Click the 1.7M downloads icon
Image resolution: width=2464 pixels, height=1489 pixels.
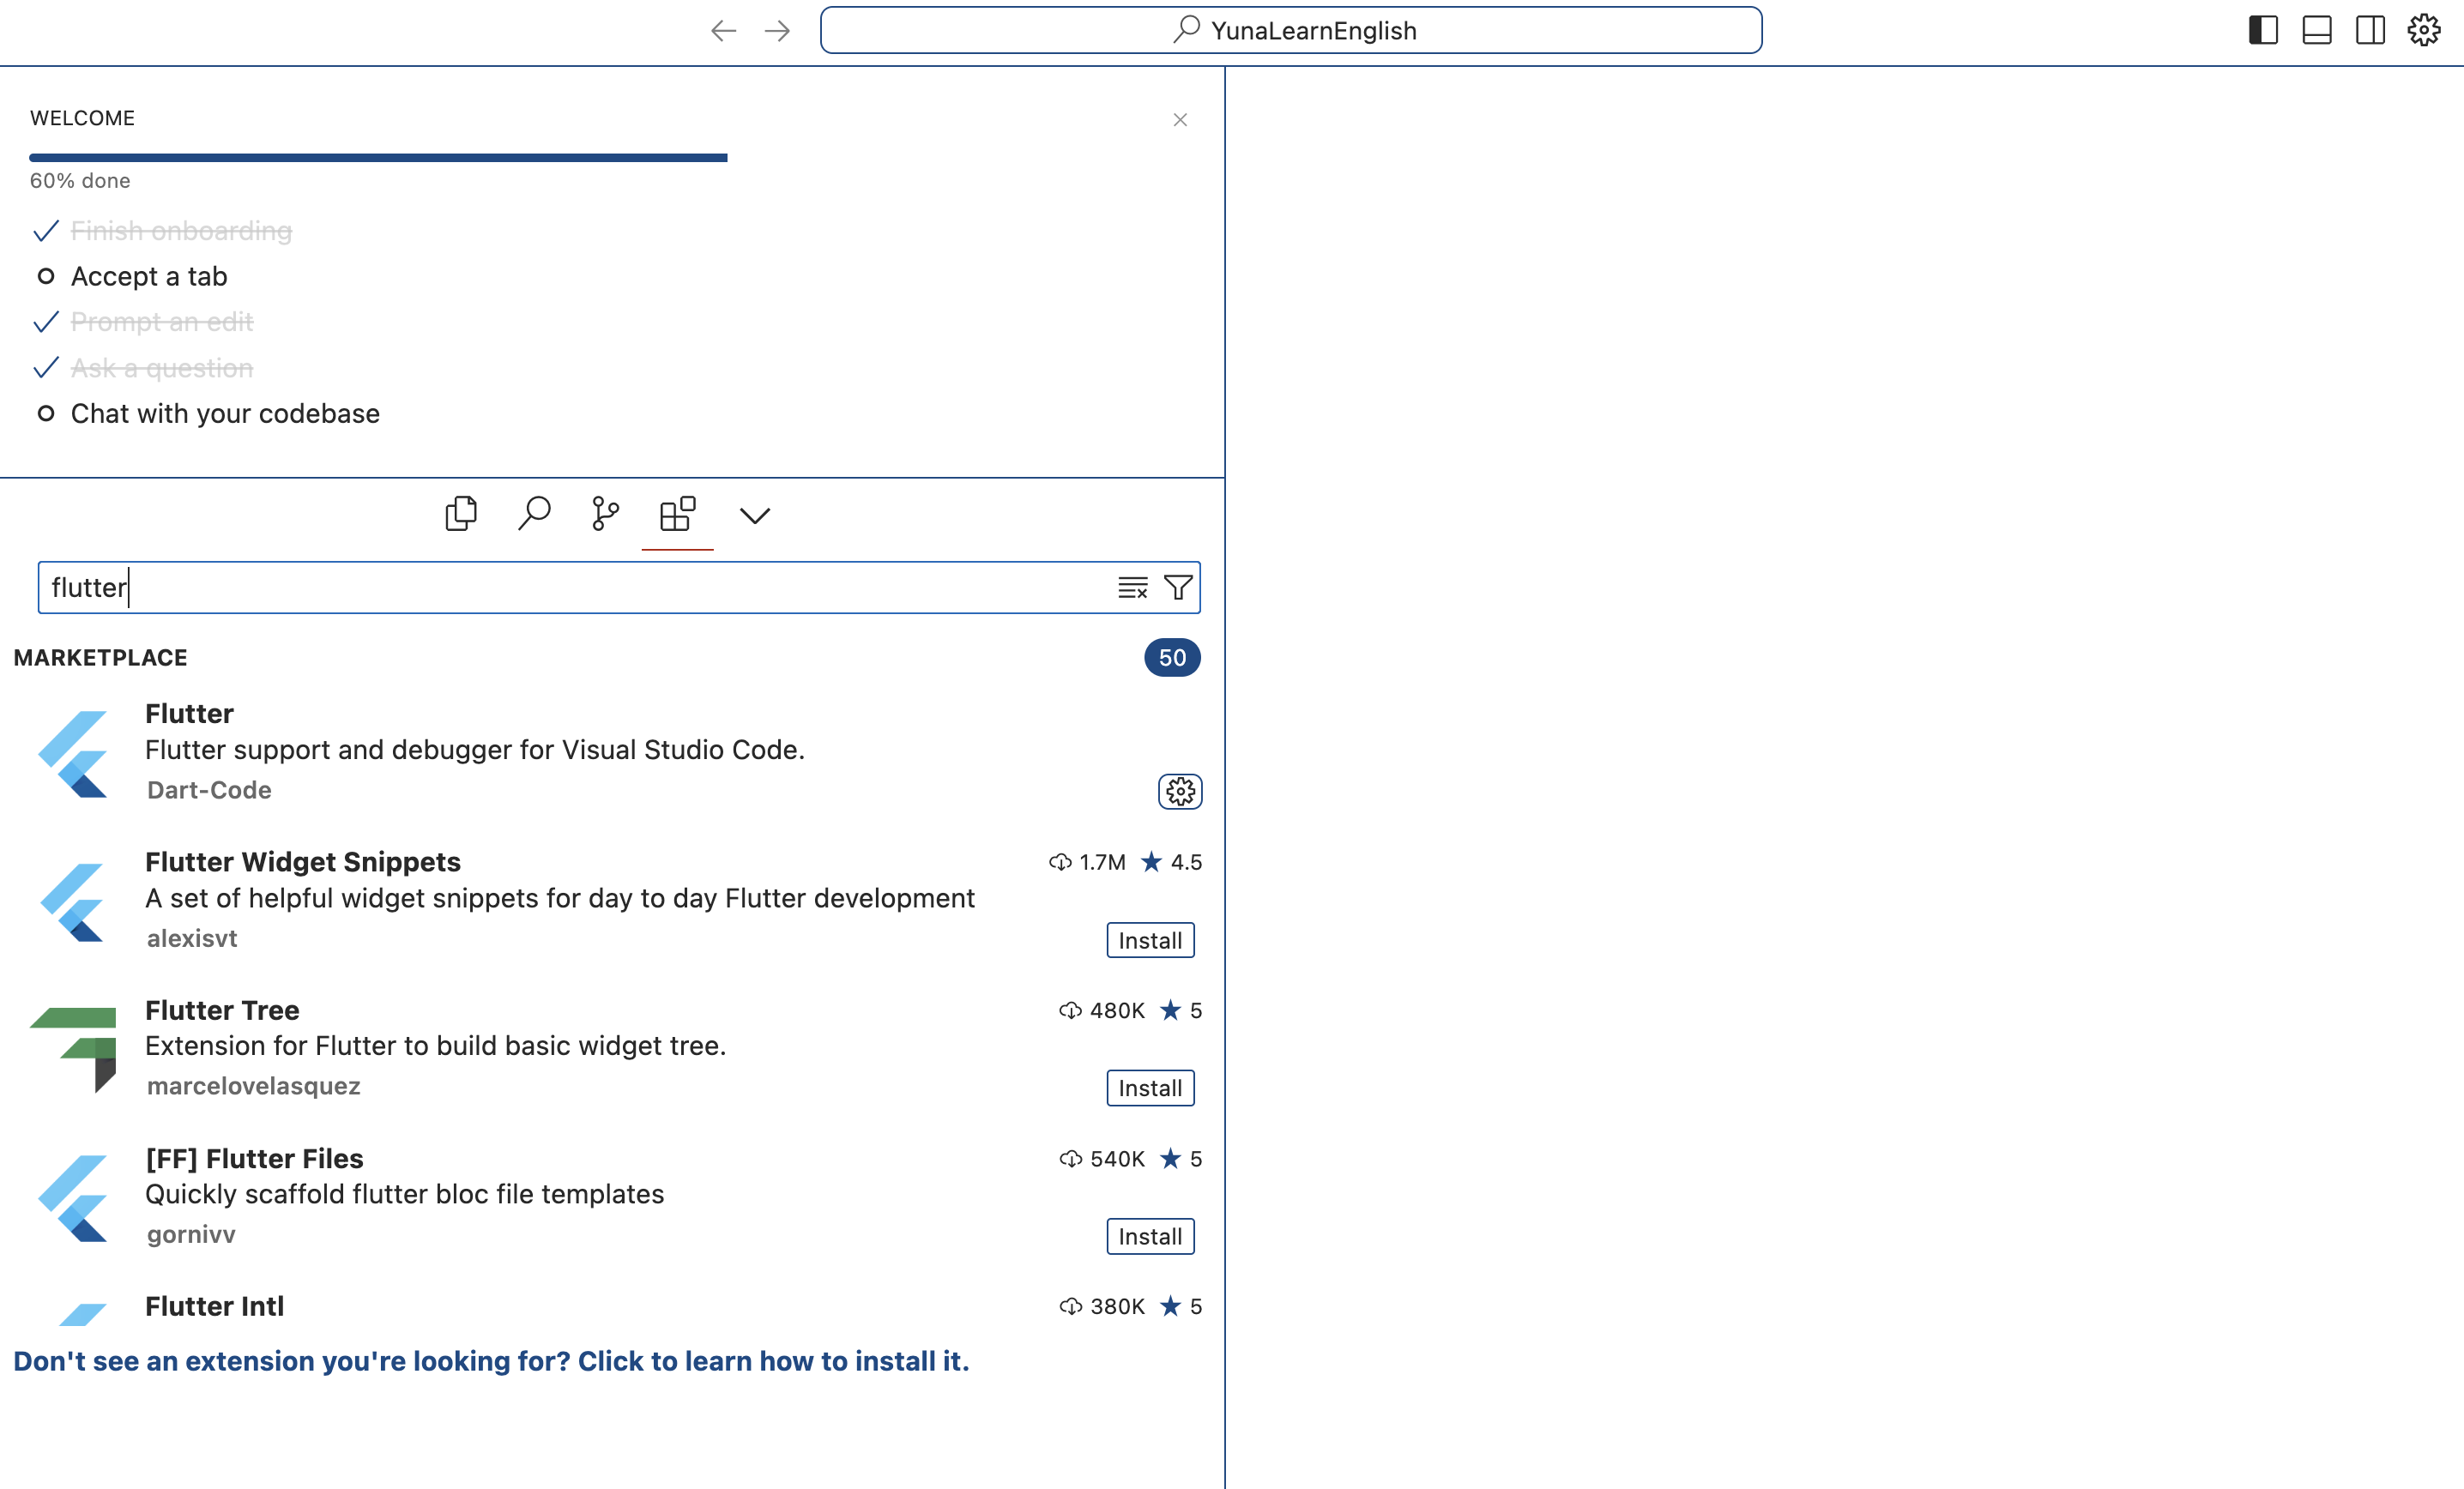1060,862
